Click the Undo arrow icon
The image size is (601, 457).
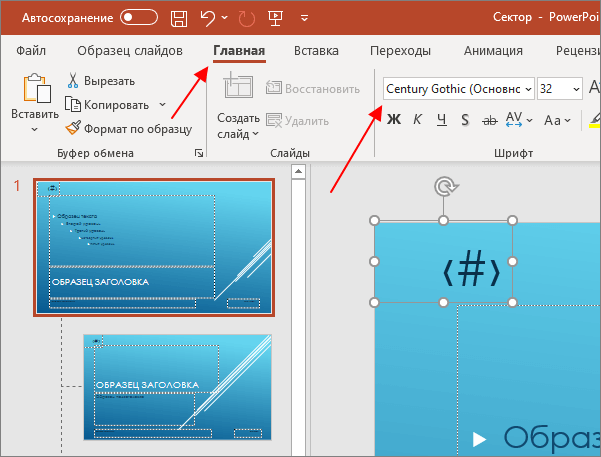pyautogui.click(x=207, y=18)
